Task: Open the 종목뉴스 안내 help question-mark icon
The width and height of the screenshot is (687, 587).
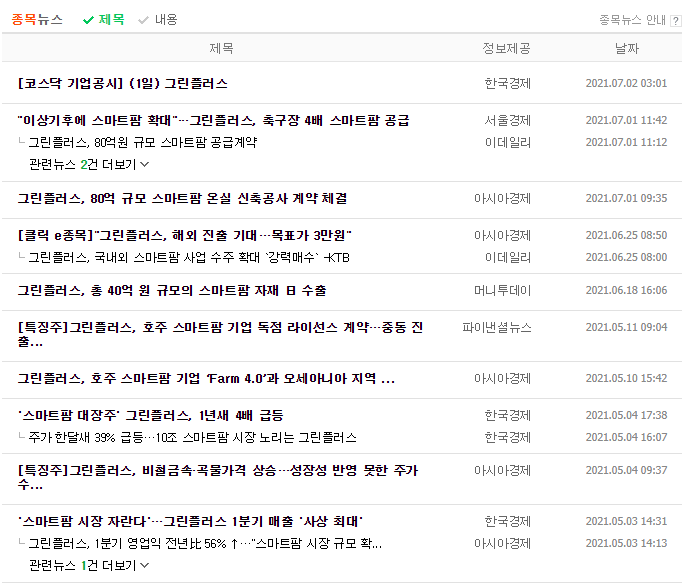Action: click(x=676, y=20)
